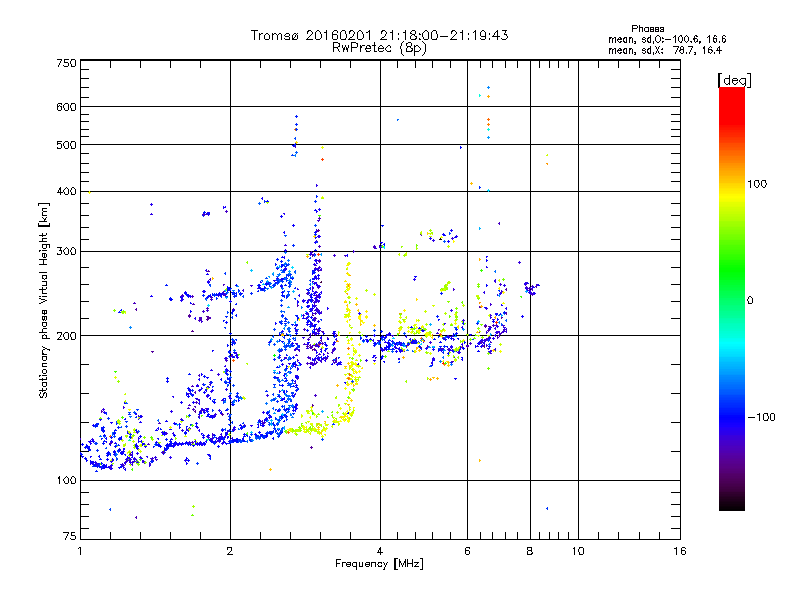Click the x-axis tick label '16'
The image size is (800, 600).
680,551
